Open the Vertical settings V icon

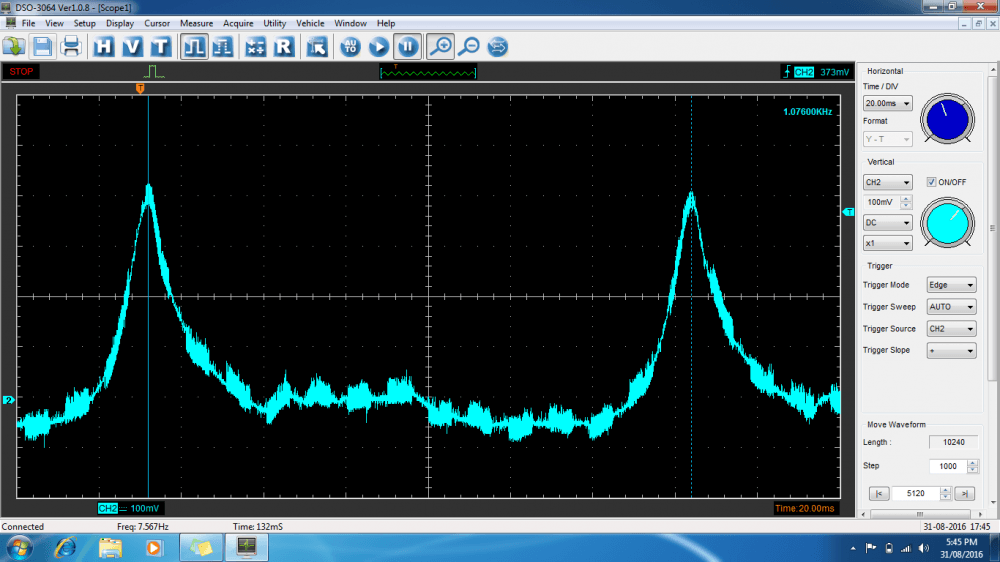[x=132, y=46]
